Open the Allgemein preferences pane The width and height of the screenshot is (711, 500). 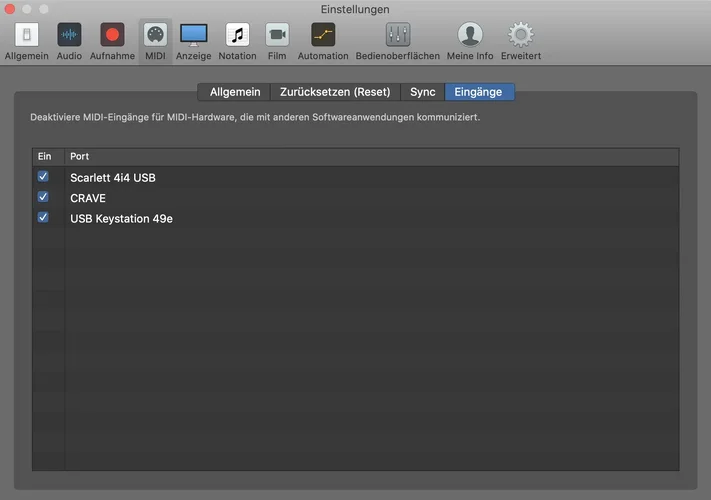pos(27,41)
